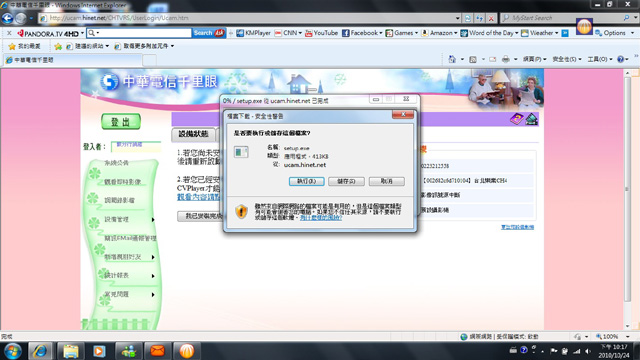Open 系統公告 in the left sidebar
This screenshot has height=360, width=640.
click(x=116, y=163)
